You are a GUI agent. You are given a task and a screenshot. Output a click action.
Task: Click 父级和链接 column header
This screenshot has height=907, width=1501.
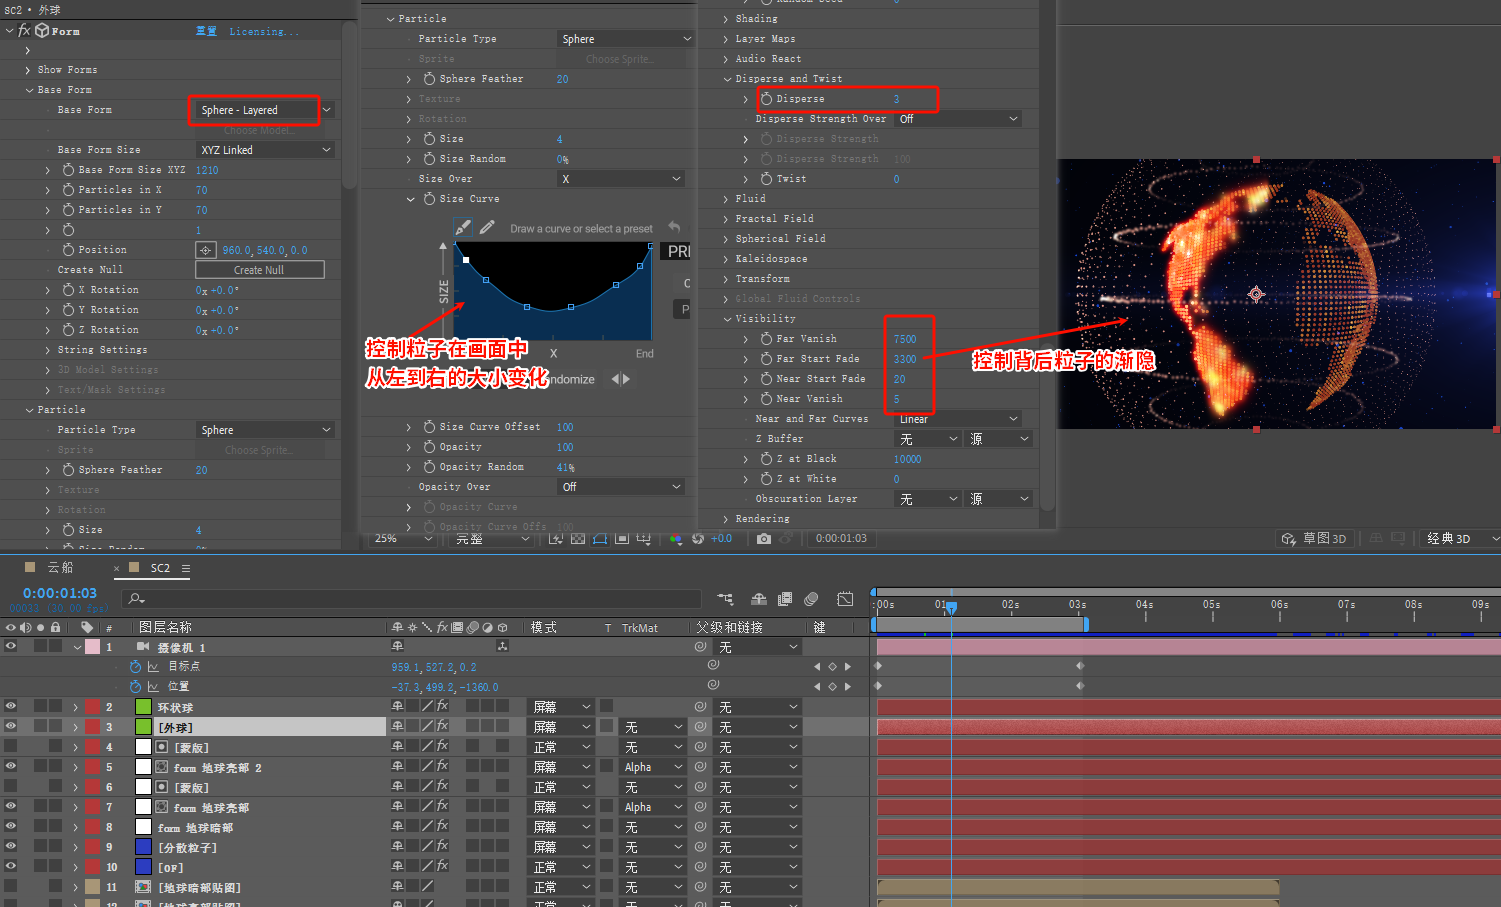tap(729, 627)
